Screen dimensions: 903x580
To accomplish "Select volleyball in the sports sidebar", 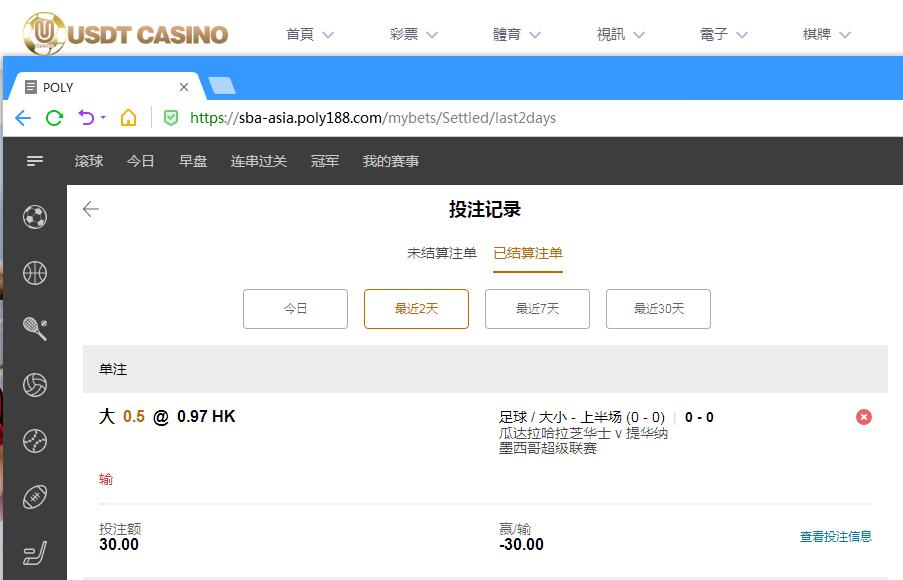I will tap(35, 385).
